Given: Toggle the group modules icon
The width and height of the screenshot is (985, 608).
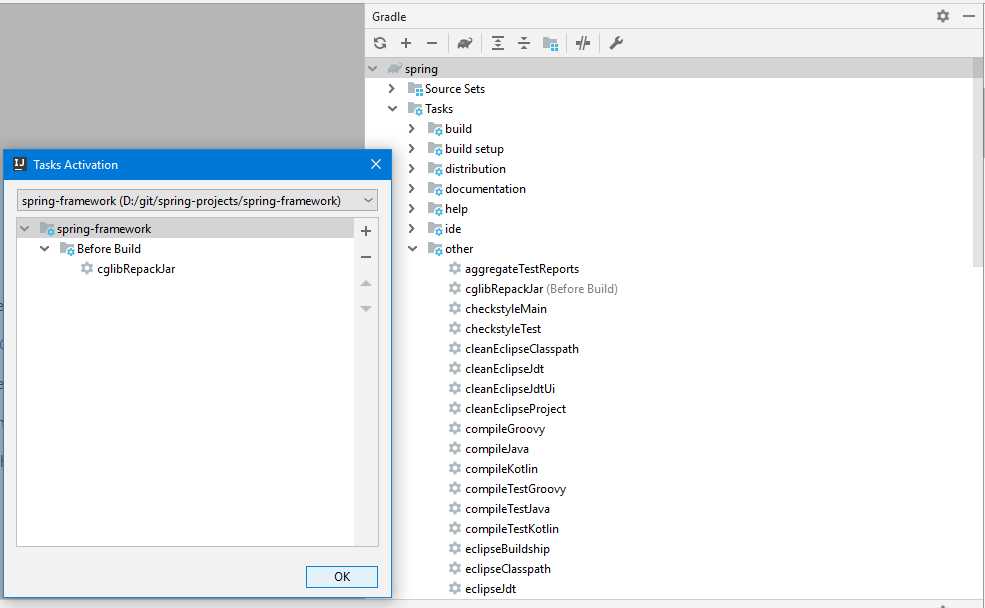Looking at the screenshot, I should click(x=551, y=43).
